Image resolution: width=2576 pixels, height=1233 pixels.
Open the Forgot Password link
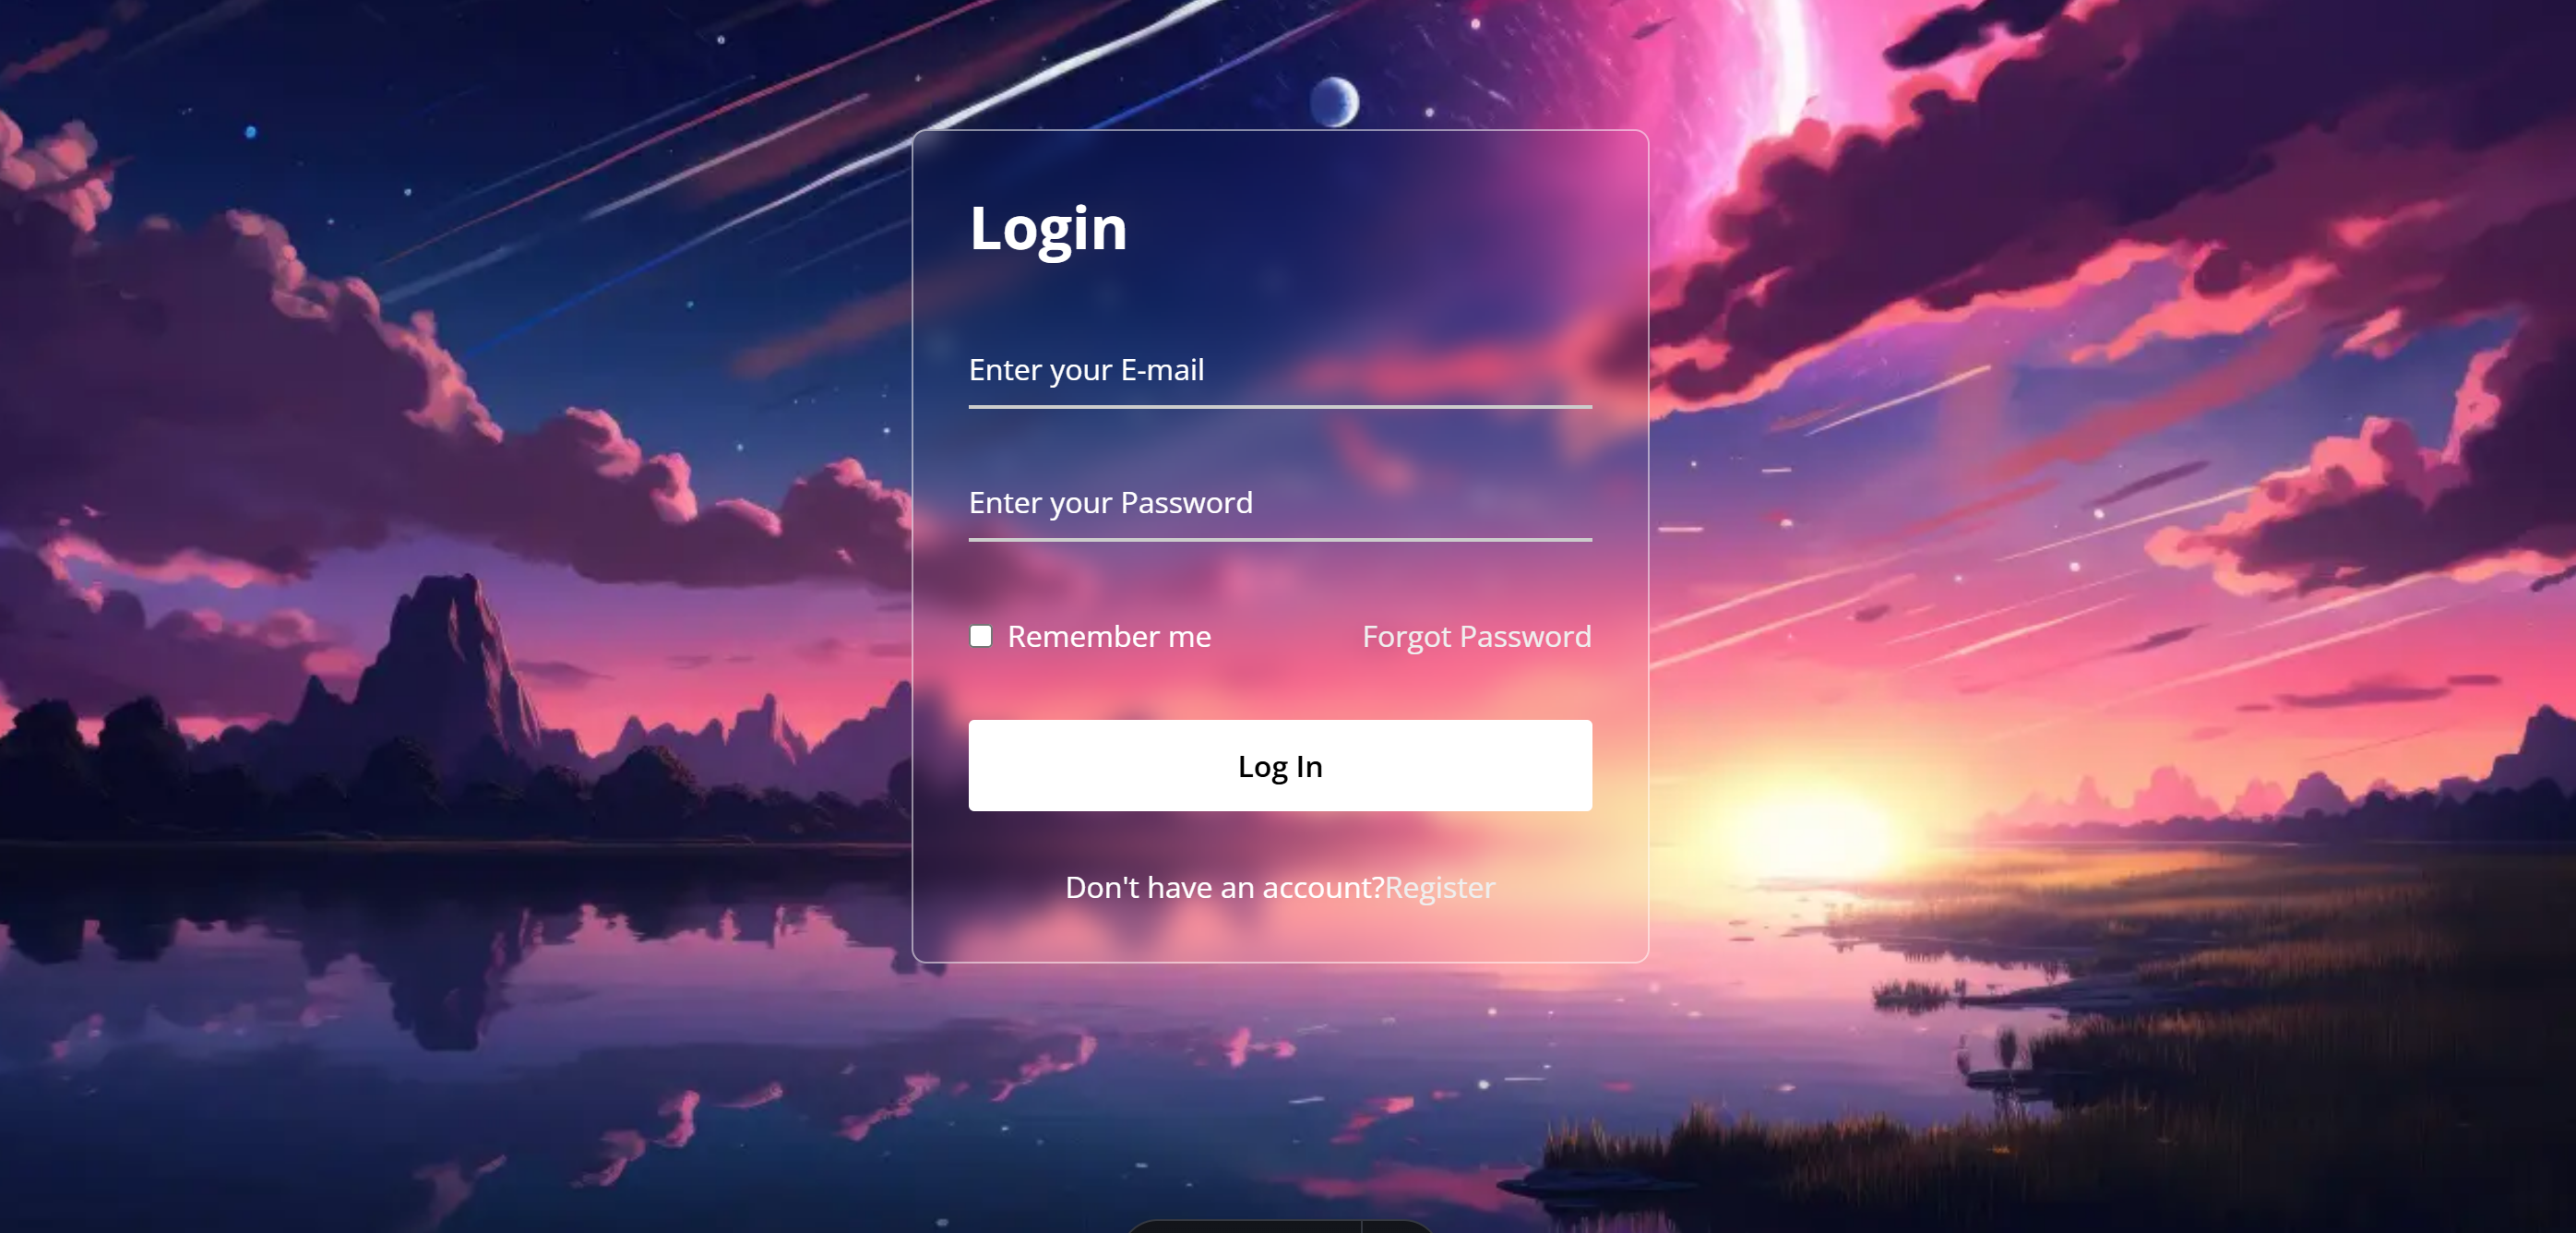tap(1476, 636)
